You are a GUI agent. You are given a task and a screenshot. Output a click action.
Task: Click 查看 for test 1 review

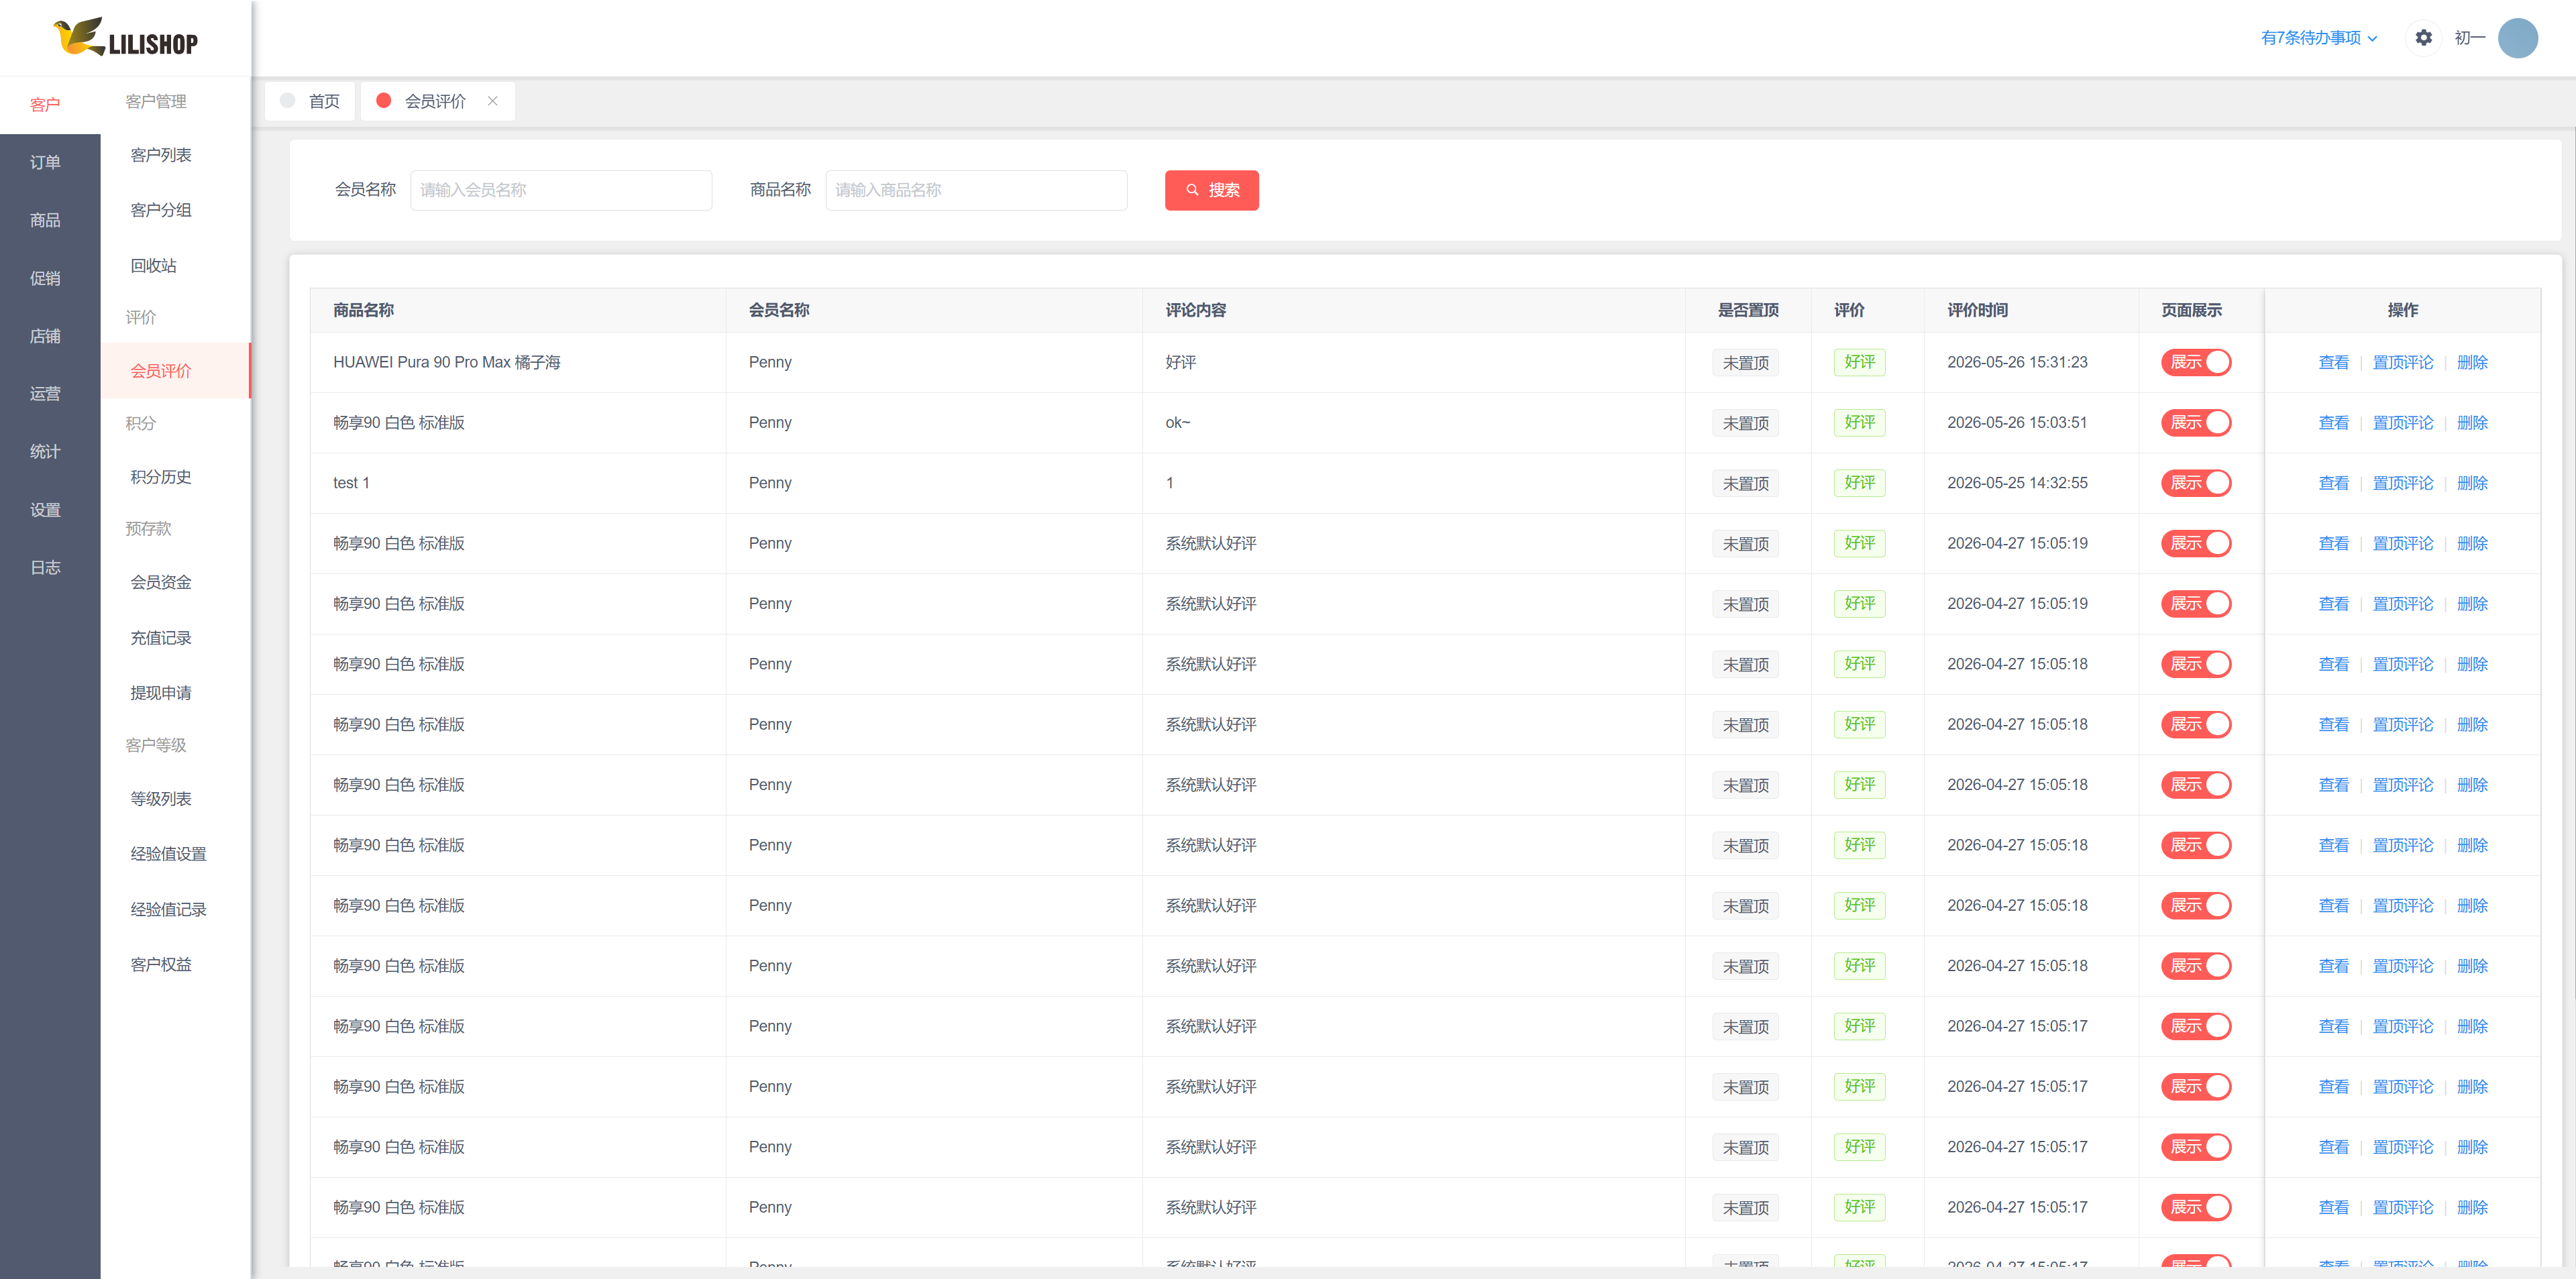pyautogui.click(x=2333, y=483)
